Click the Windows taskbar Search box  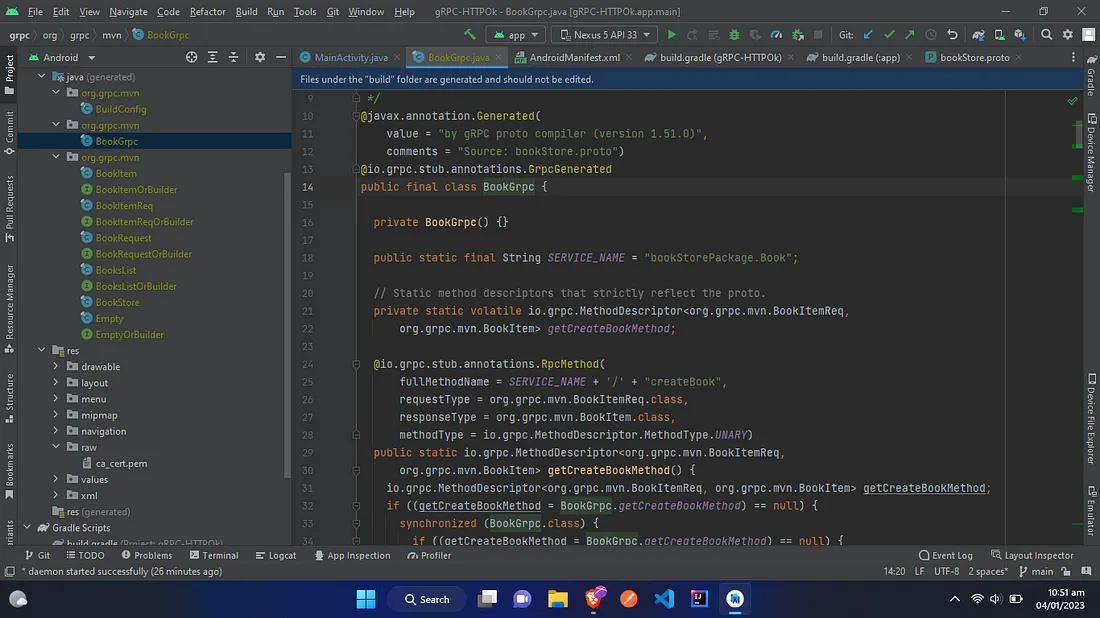(x=427, y=599)
